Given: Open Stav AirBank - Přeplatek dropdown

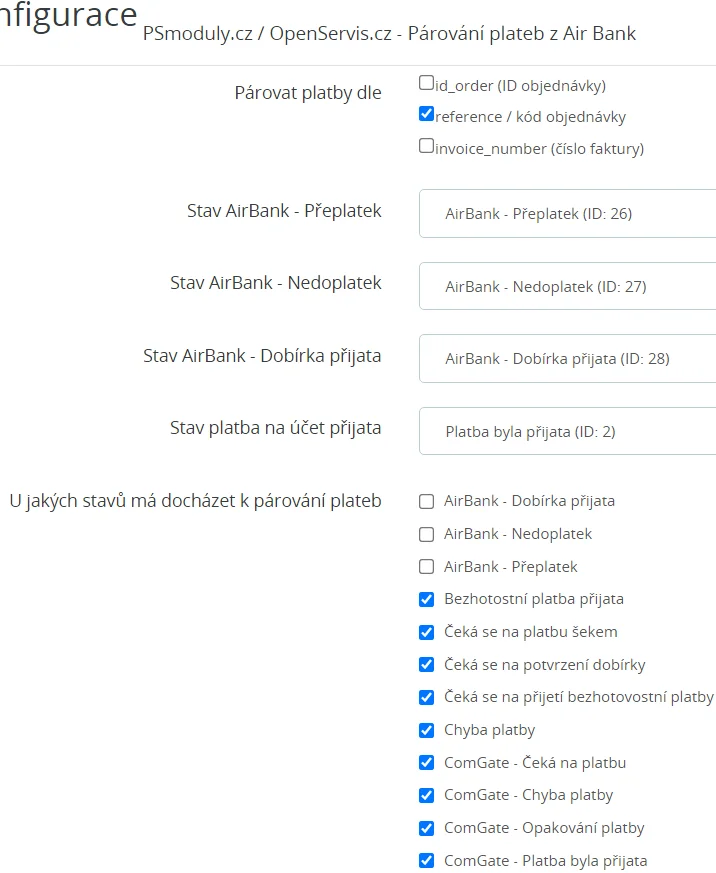Looking at the screenshot, I should coord(567,214).
